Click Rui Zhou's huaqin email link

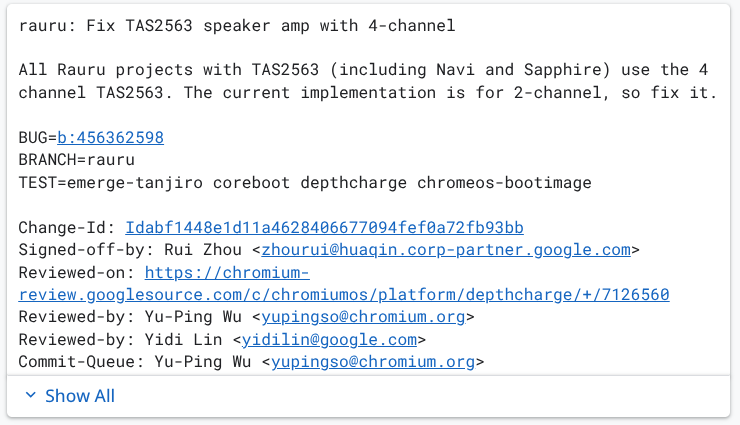(446, 250)
